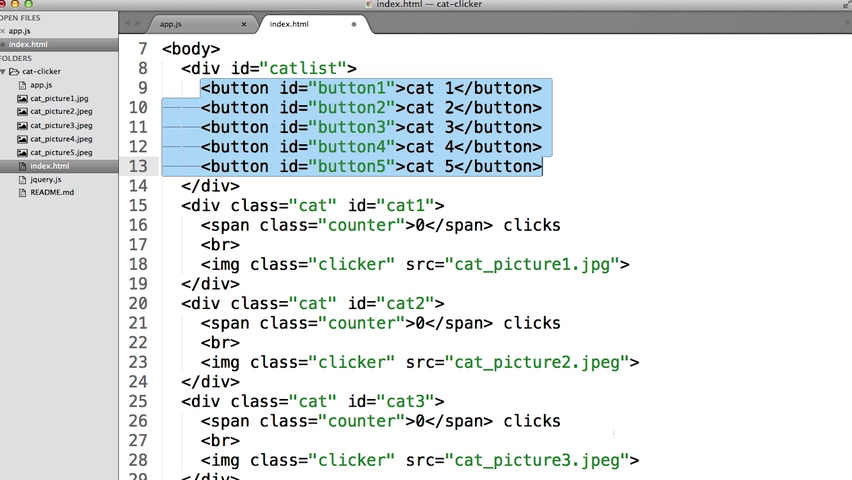Open cat_picture3.jpeg from sidebar
The image size is (852, 480).
pyautogui.click(x=61, y=126)
